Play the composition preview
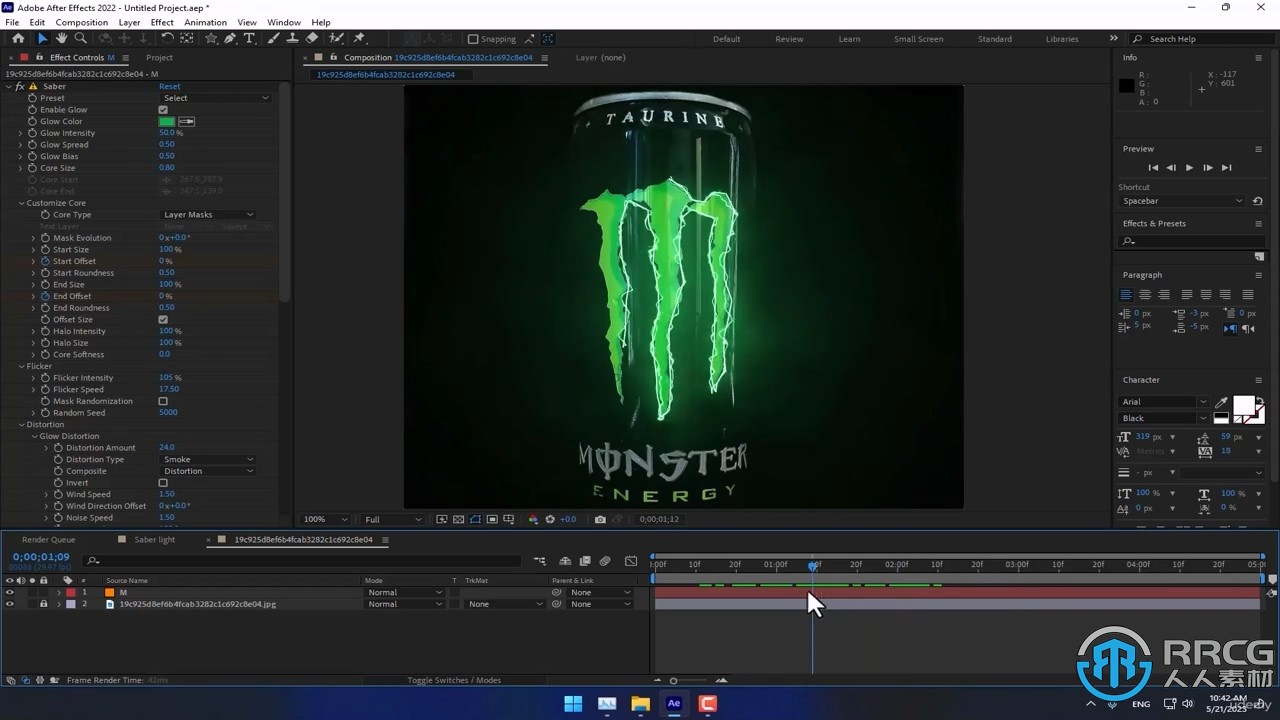 tap(1189, 168)
